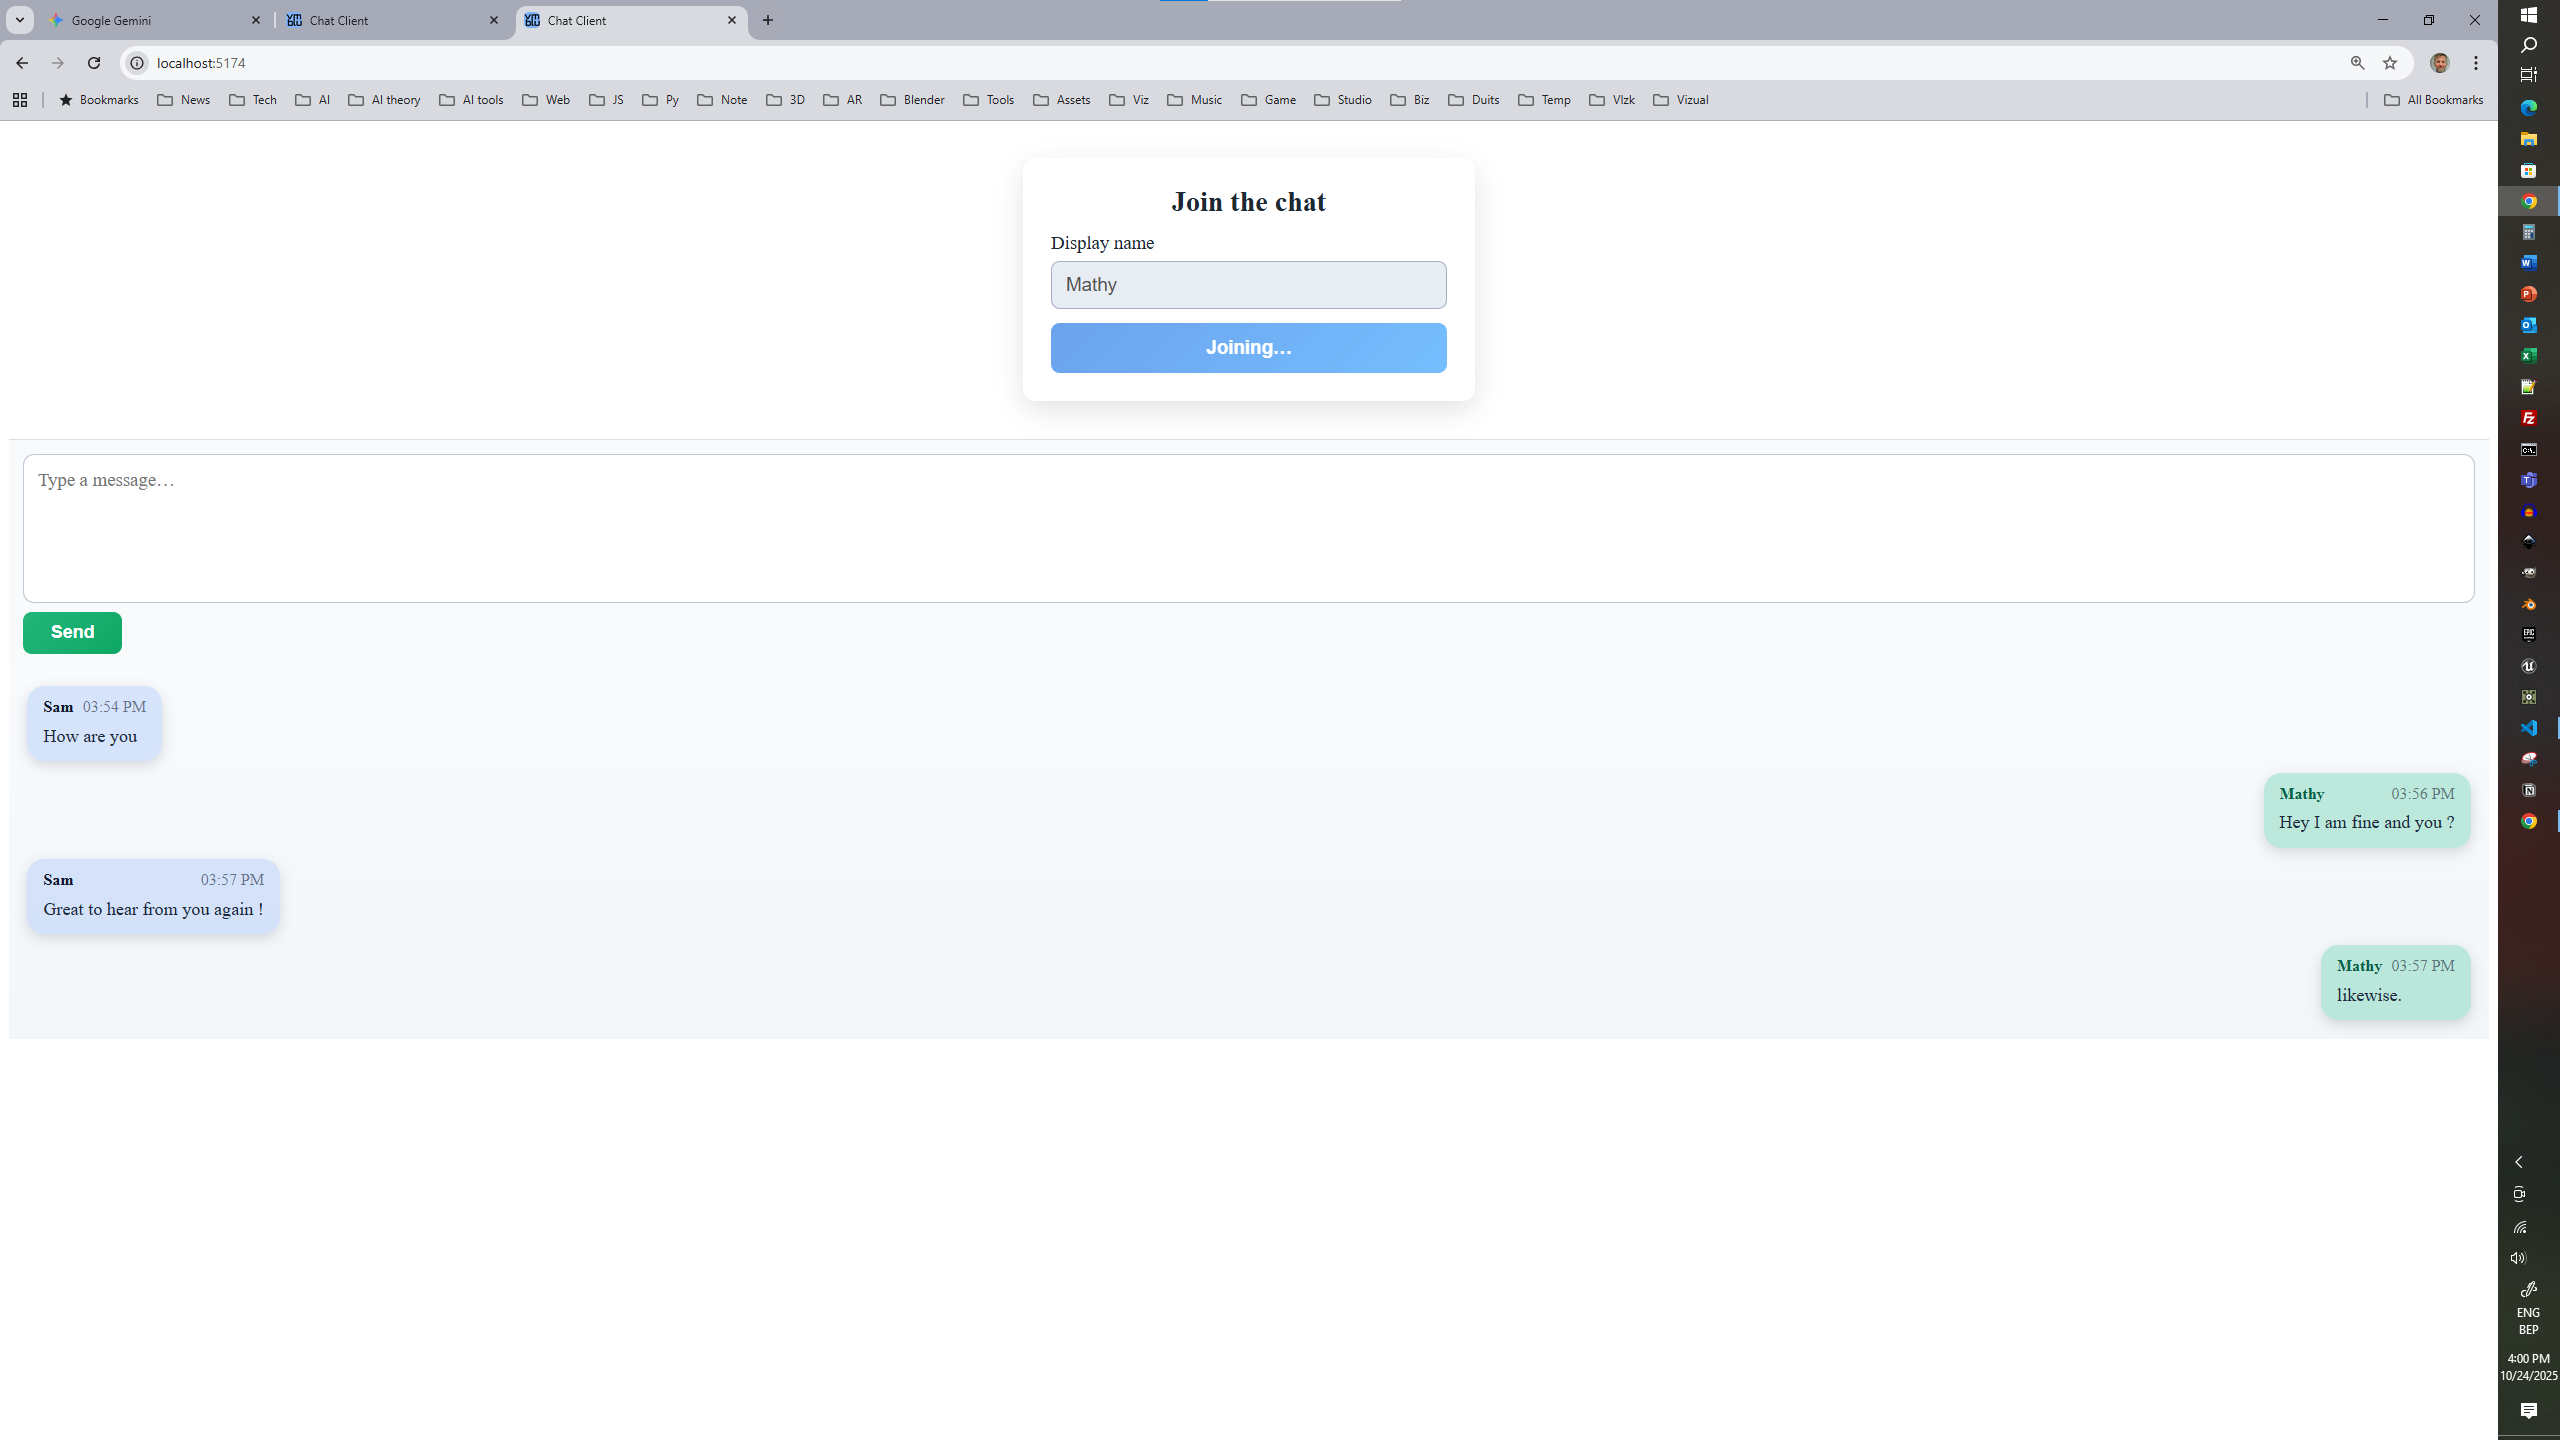
Task: Open the All Bookmarks folder
Action: pos(2433,100)
